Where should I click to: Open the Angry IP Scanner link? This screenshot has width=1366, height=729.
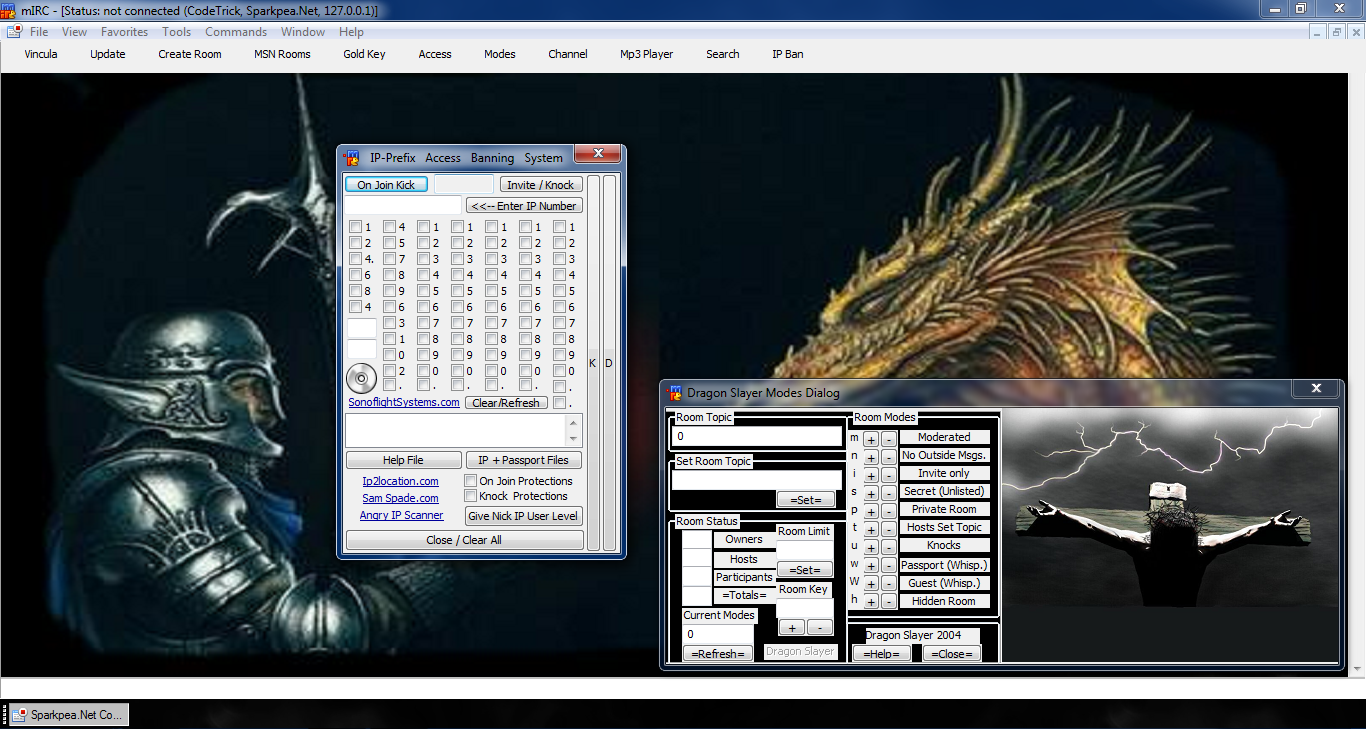tap(401, 516)
